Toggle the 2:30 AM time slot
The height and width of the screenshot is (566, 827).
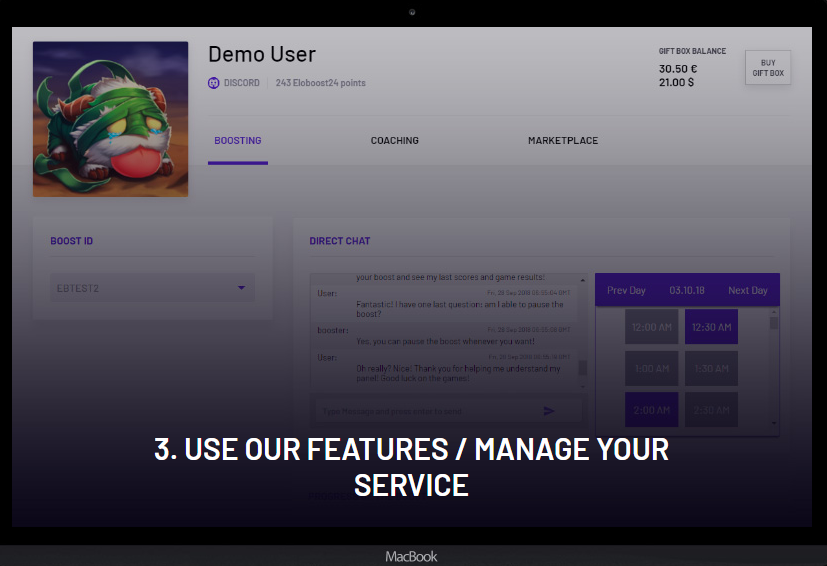(x=711, y=410)
